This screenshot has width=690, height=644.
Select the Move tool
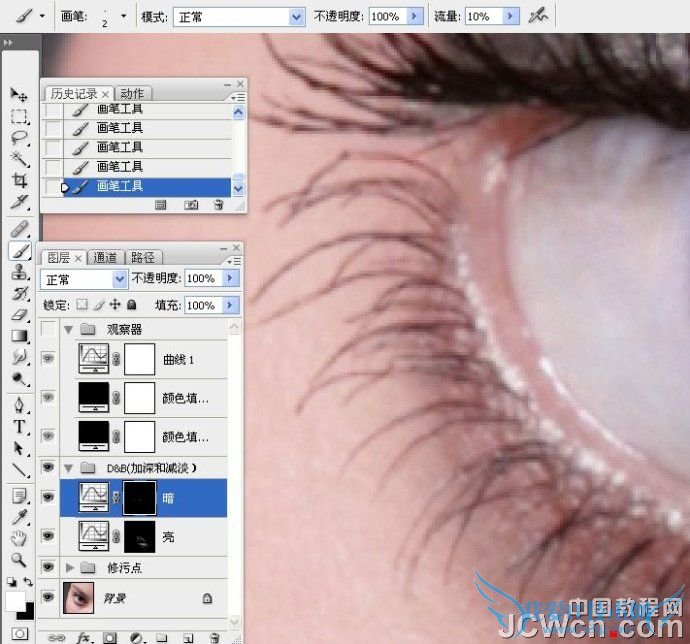pos(18,94)
